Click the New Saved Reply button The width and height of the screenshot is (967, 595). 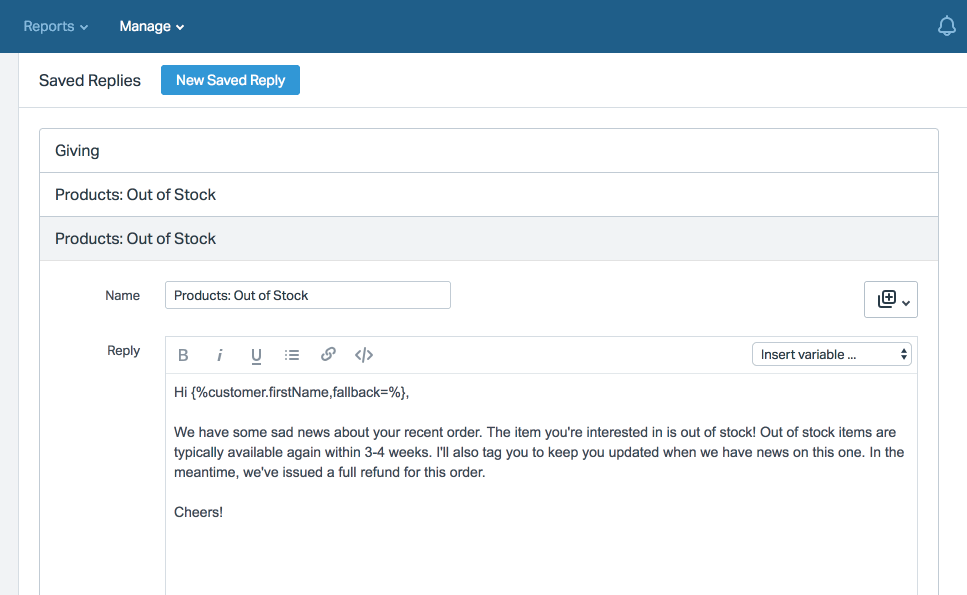point(230,80)
